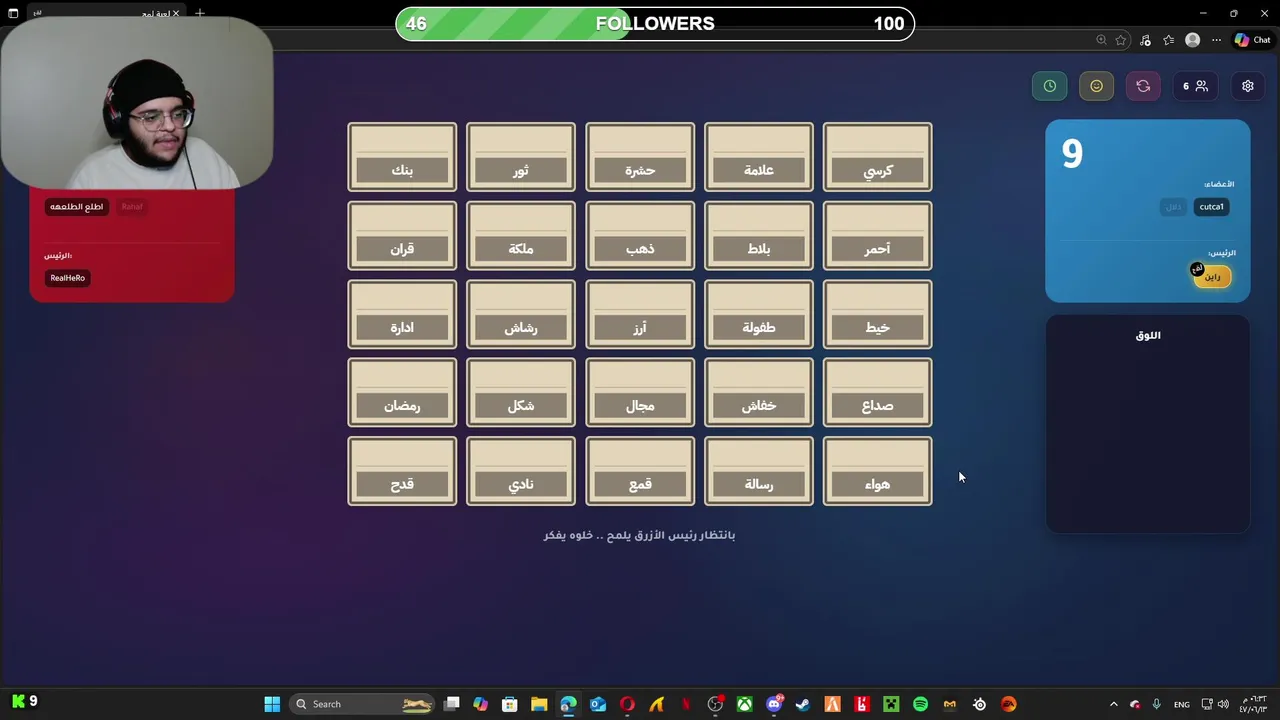This screenshot has height=720, width=1280.
Task: Click the refresh/restart round button
Action: point(1143,86)
